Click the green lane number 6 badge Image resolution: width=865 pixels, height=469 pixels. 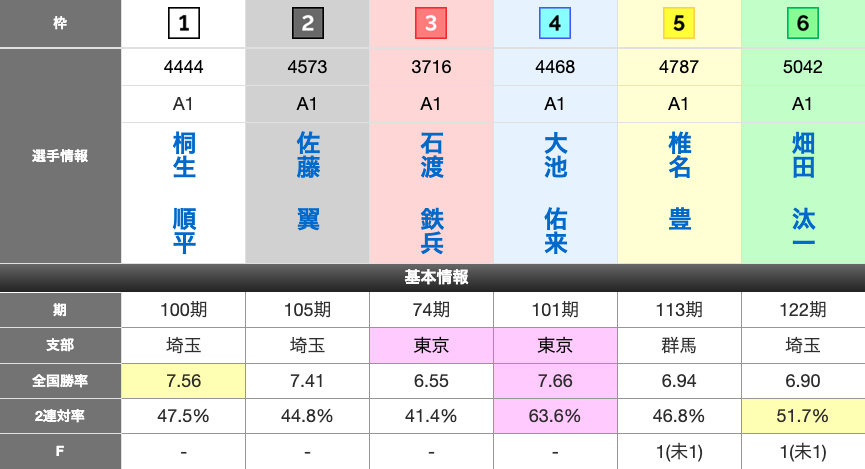[x=803, y=23]
